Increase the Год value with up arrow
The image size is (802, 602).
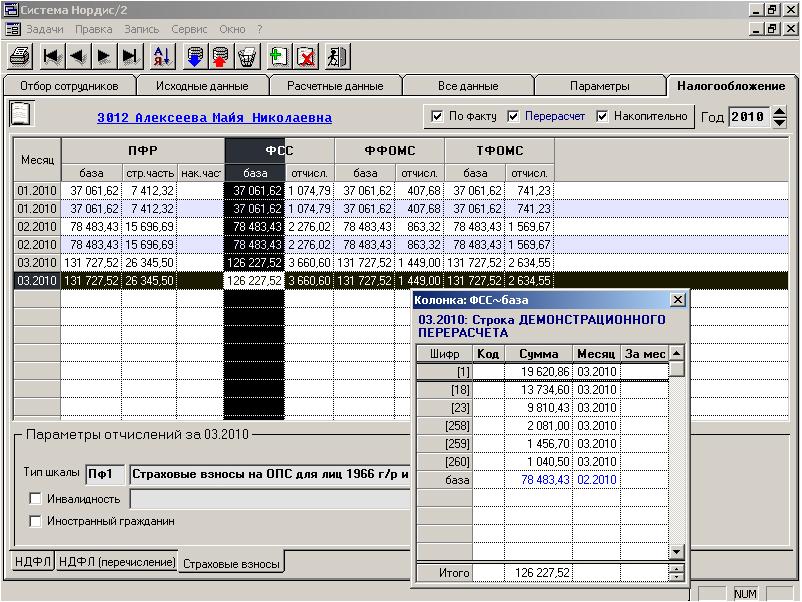click(x=780, y=111)
